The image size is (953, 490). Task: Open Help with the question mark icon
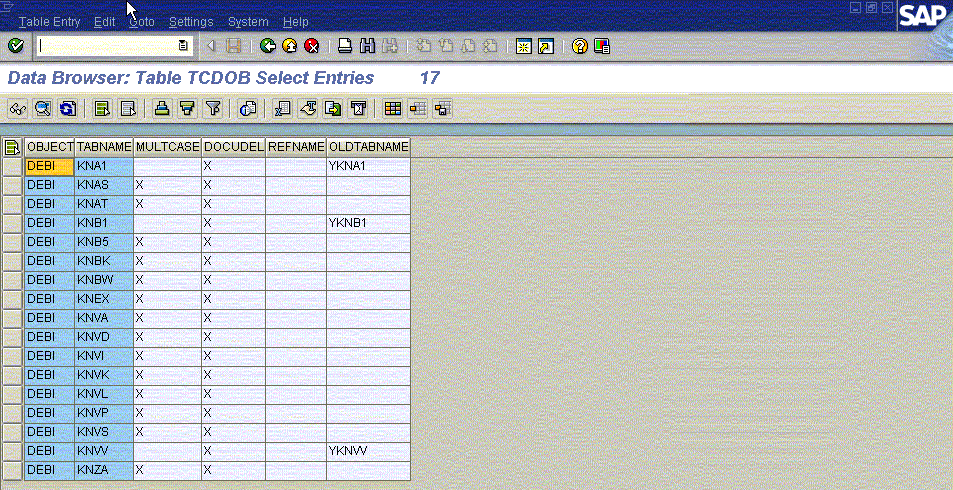pos(579,46)
